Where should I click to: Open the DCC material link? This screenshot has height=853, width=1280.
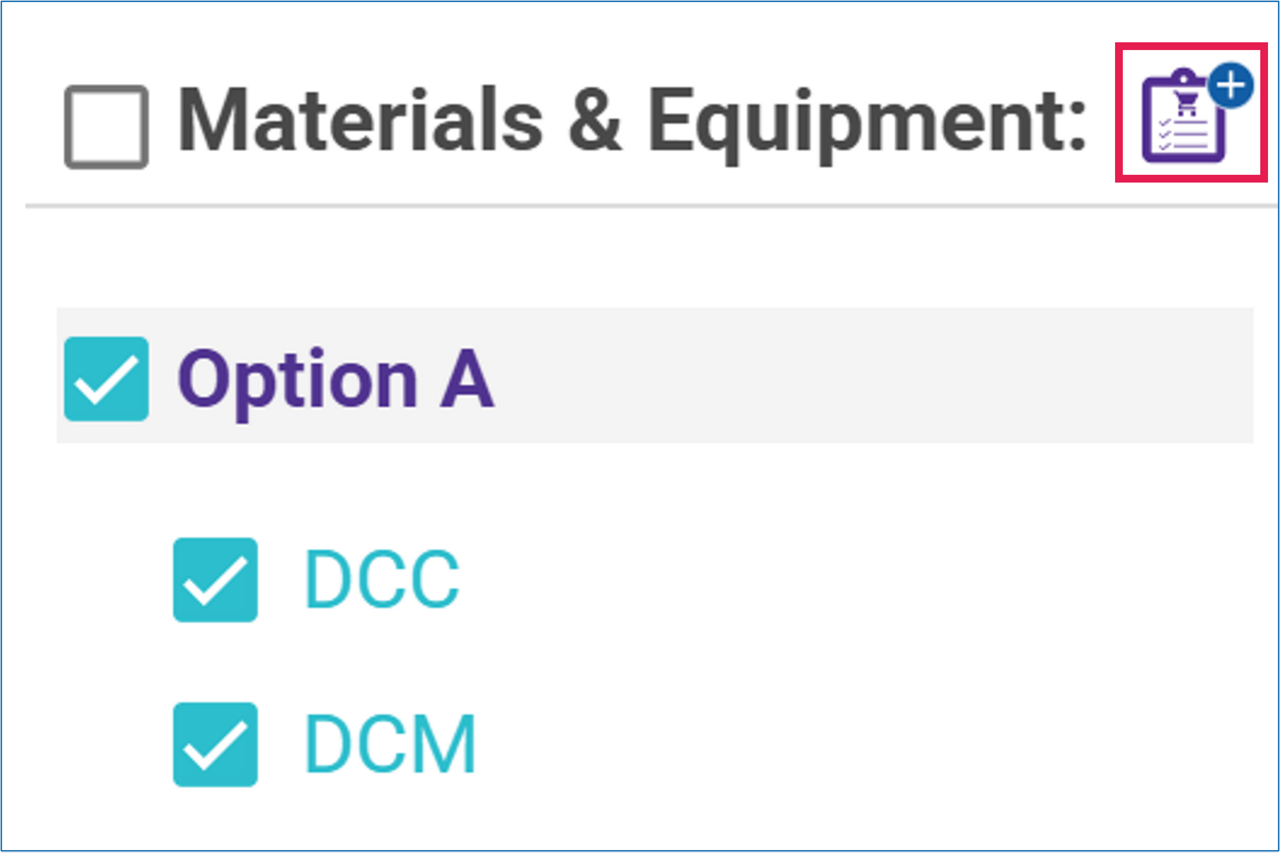tap(381, 580)
